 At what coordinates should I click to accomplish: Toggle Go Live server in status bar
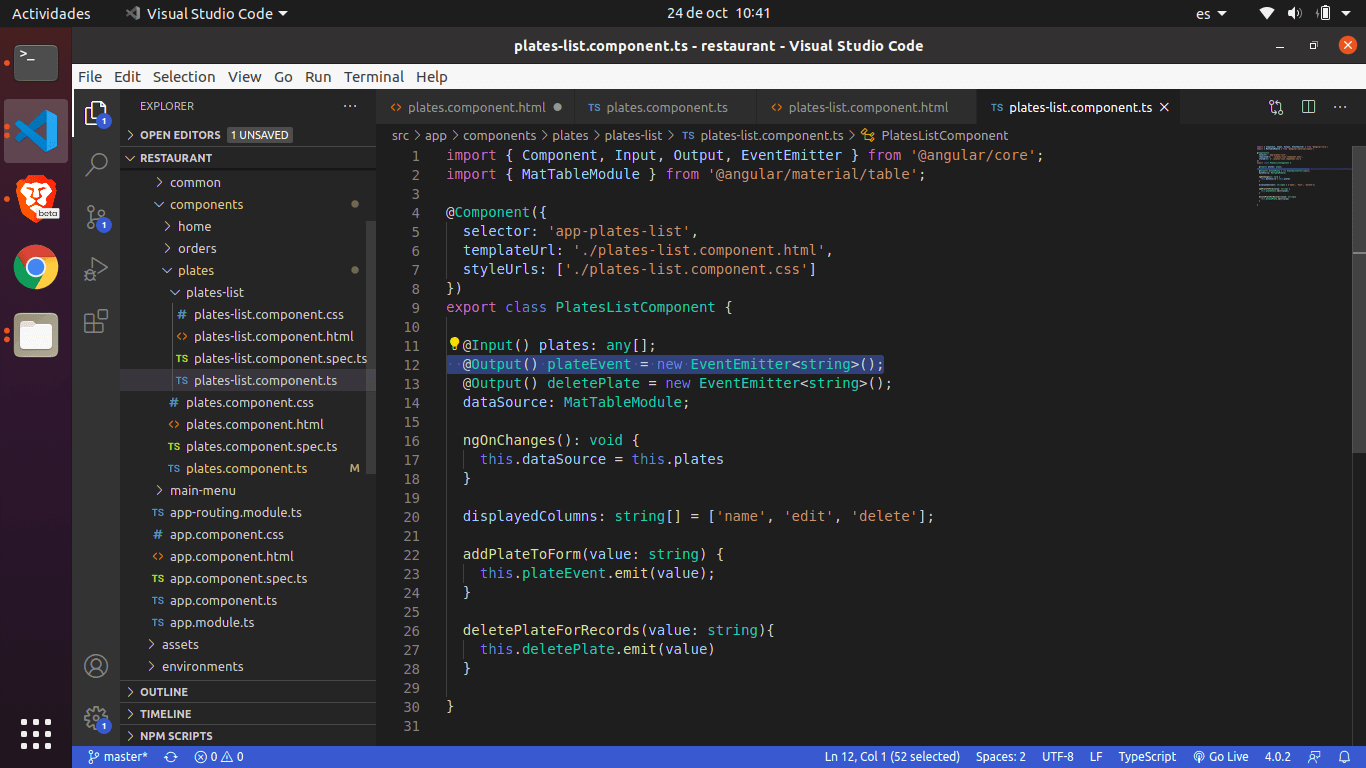tap(1221, 757)
